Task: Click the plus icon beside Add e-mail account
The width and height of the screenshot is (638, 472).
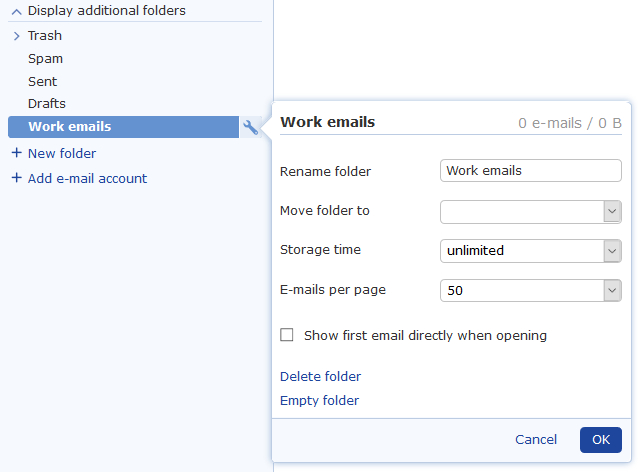Action: pos(16,178)
